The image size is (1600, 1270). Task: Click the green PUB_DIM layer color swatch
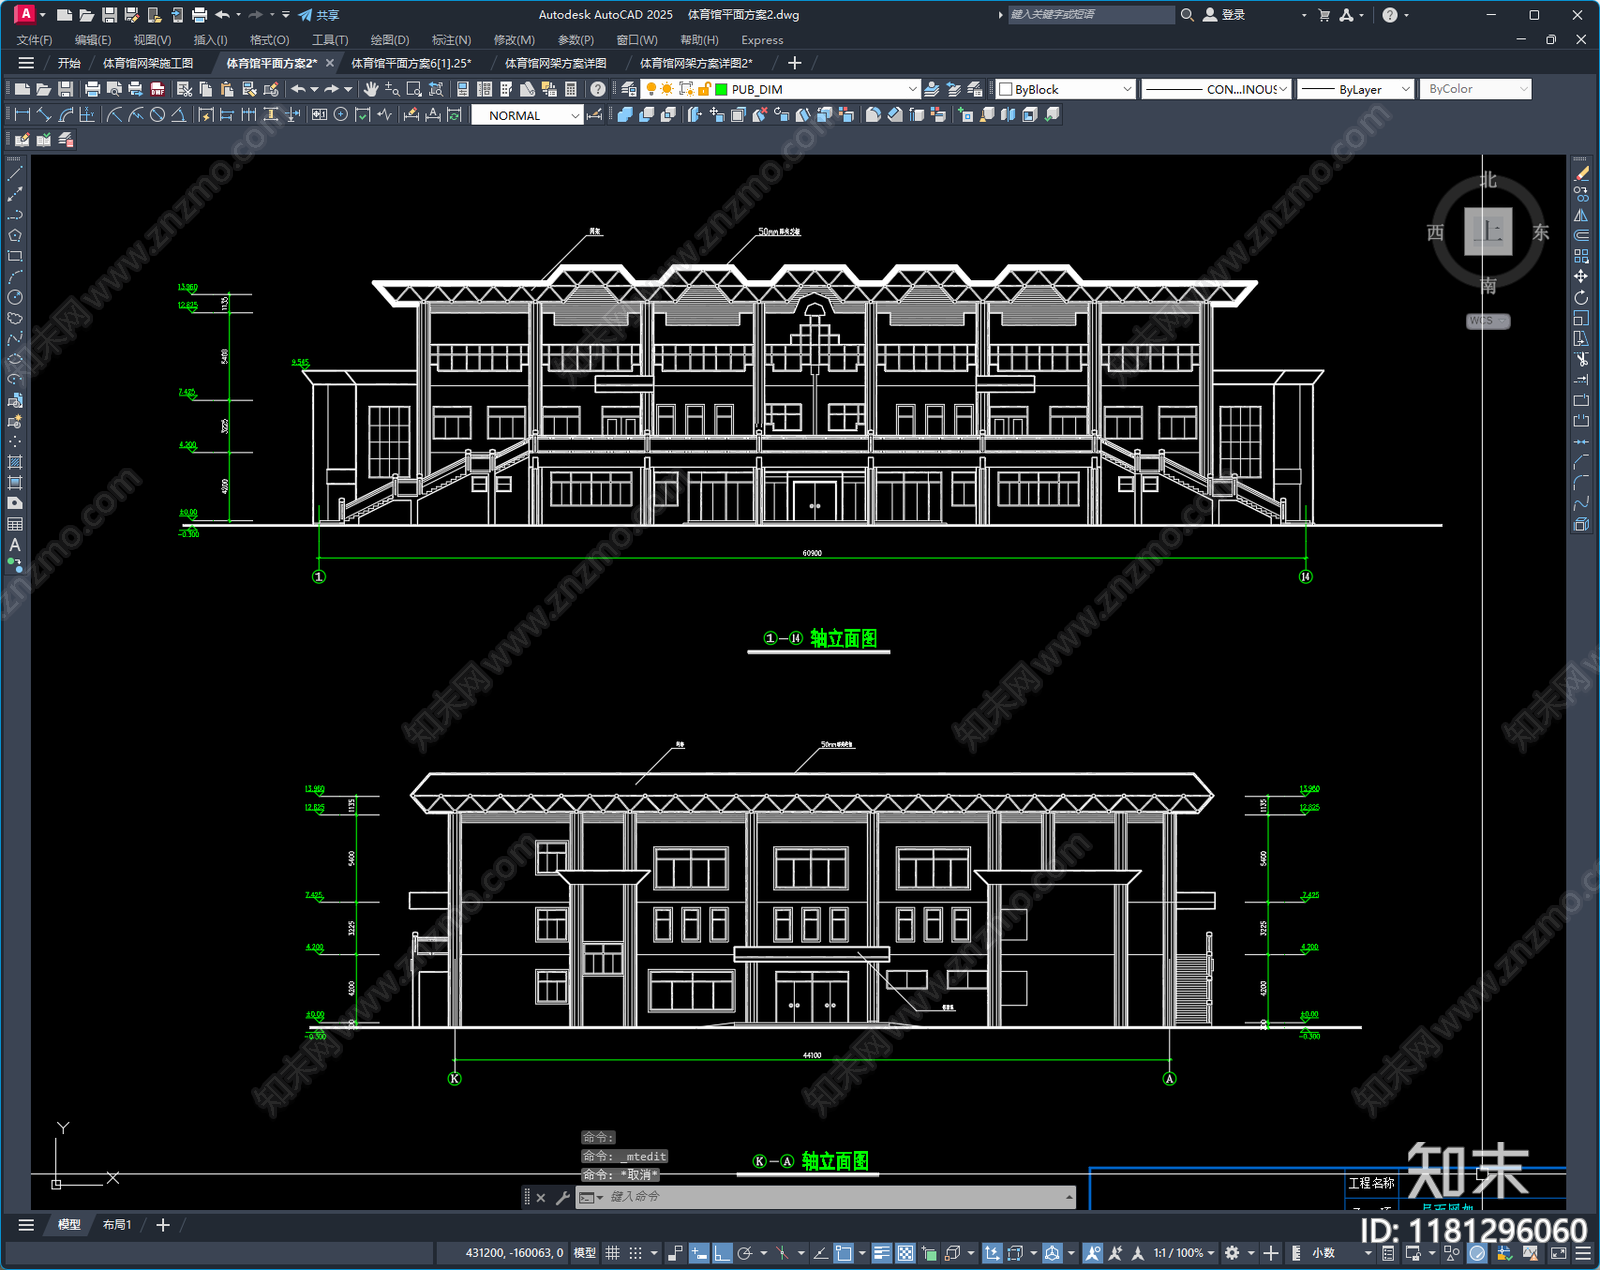click(721, 89)
